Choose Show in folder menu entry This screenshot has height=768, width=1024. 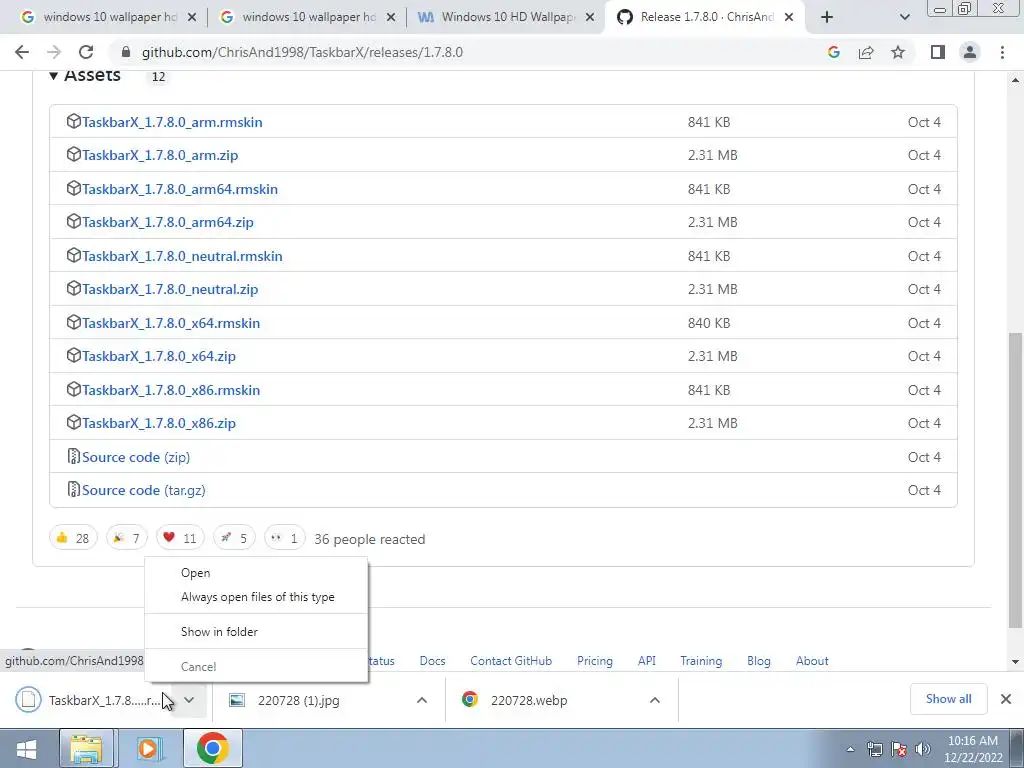[x=256, y=632]
